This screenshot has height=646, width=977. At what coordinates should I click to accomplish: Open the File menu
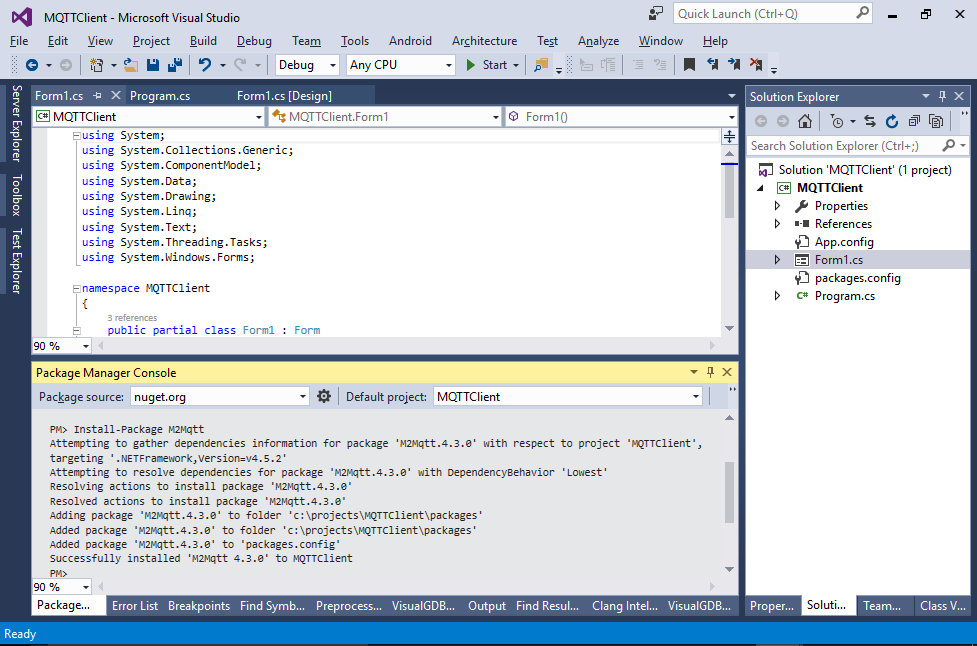click(x=19, y=40)
